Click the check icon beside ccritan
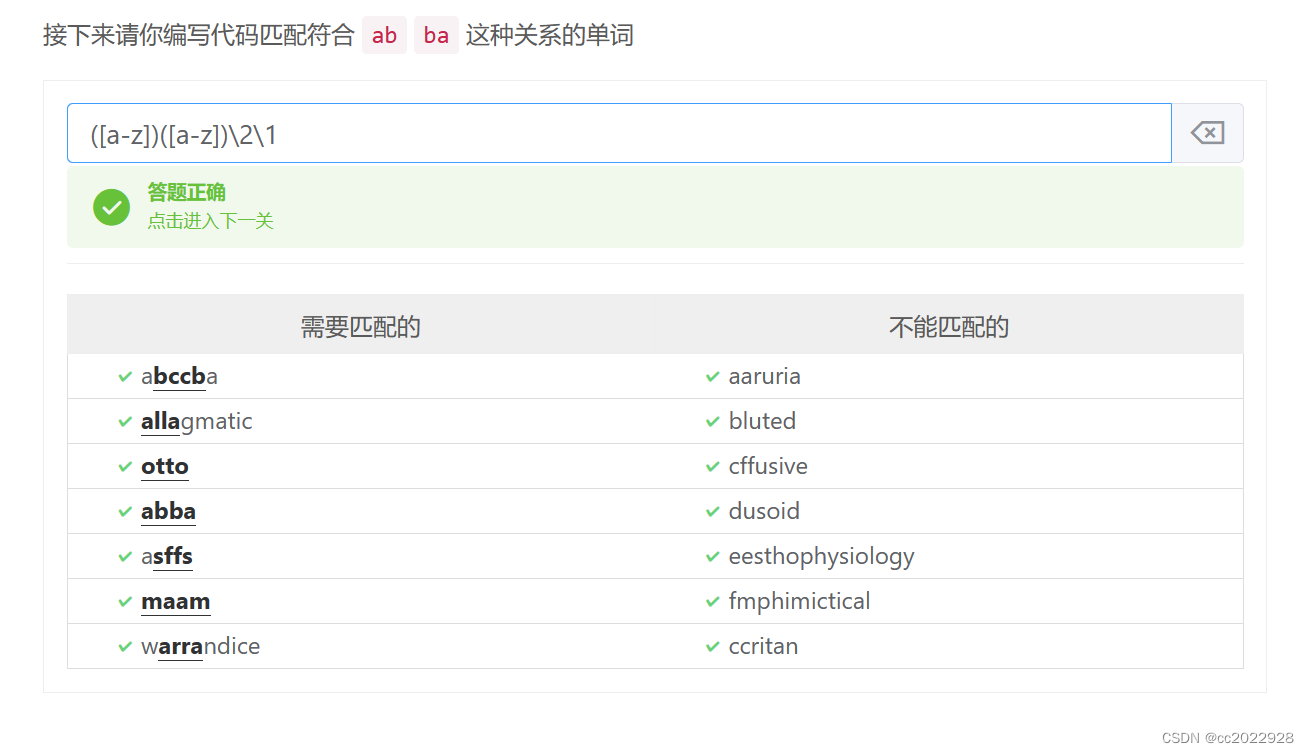This screenshot has width=1309, height=753. point(713,646)
